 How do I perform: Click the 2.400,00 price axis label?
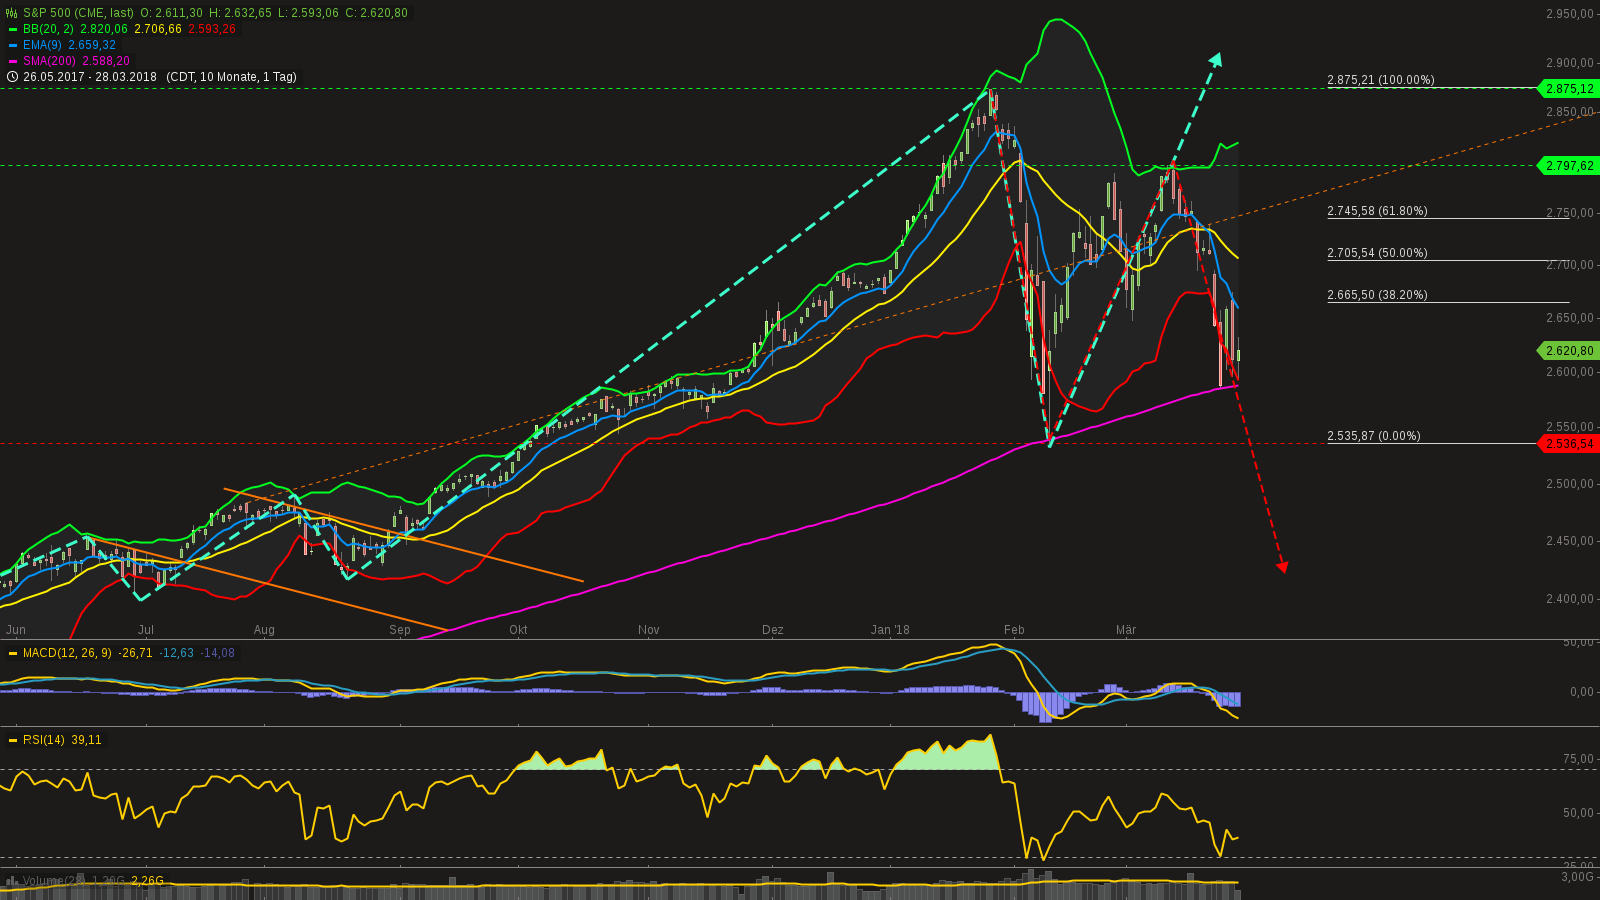(1570, 599)
